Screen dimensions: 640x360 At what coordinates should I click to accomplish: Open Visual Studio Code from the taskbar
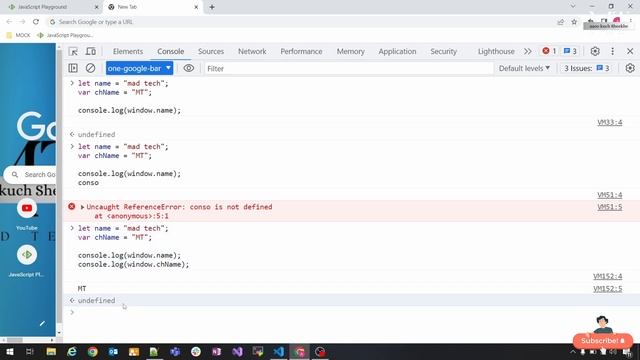click(x=279, y=351)
